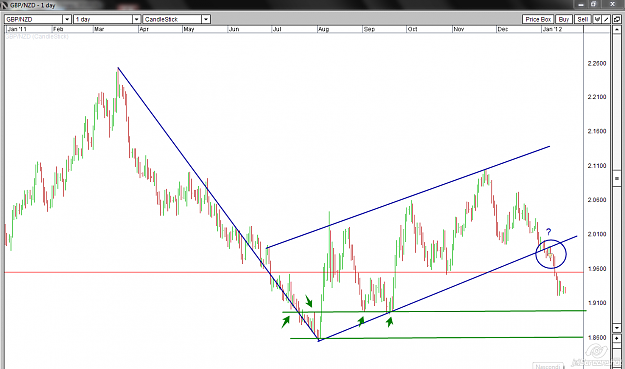Click the Sell button
This screenshot has height=369, width=625.
[x=582, y=19]
